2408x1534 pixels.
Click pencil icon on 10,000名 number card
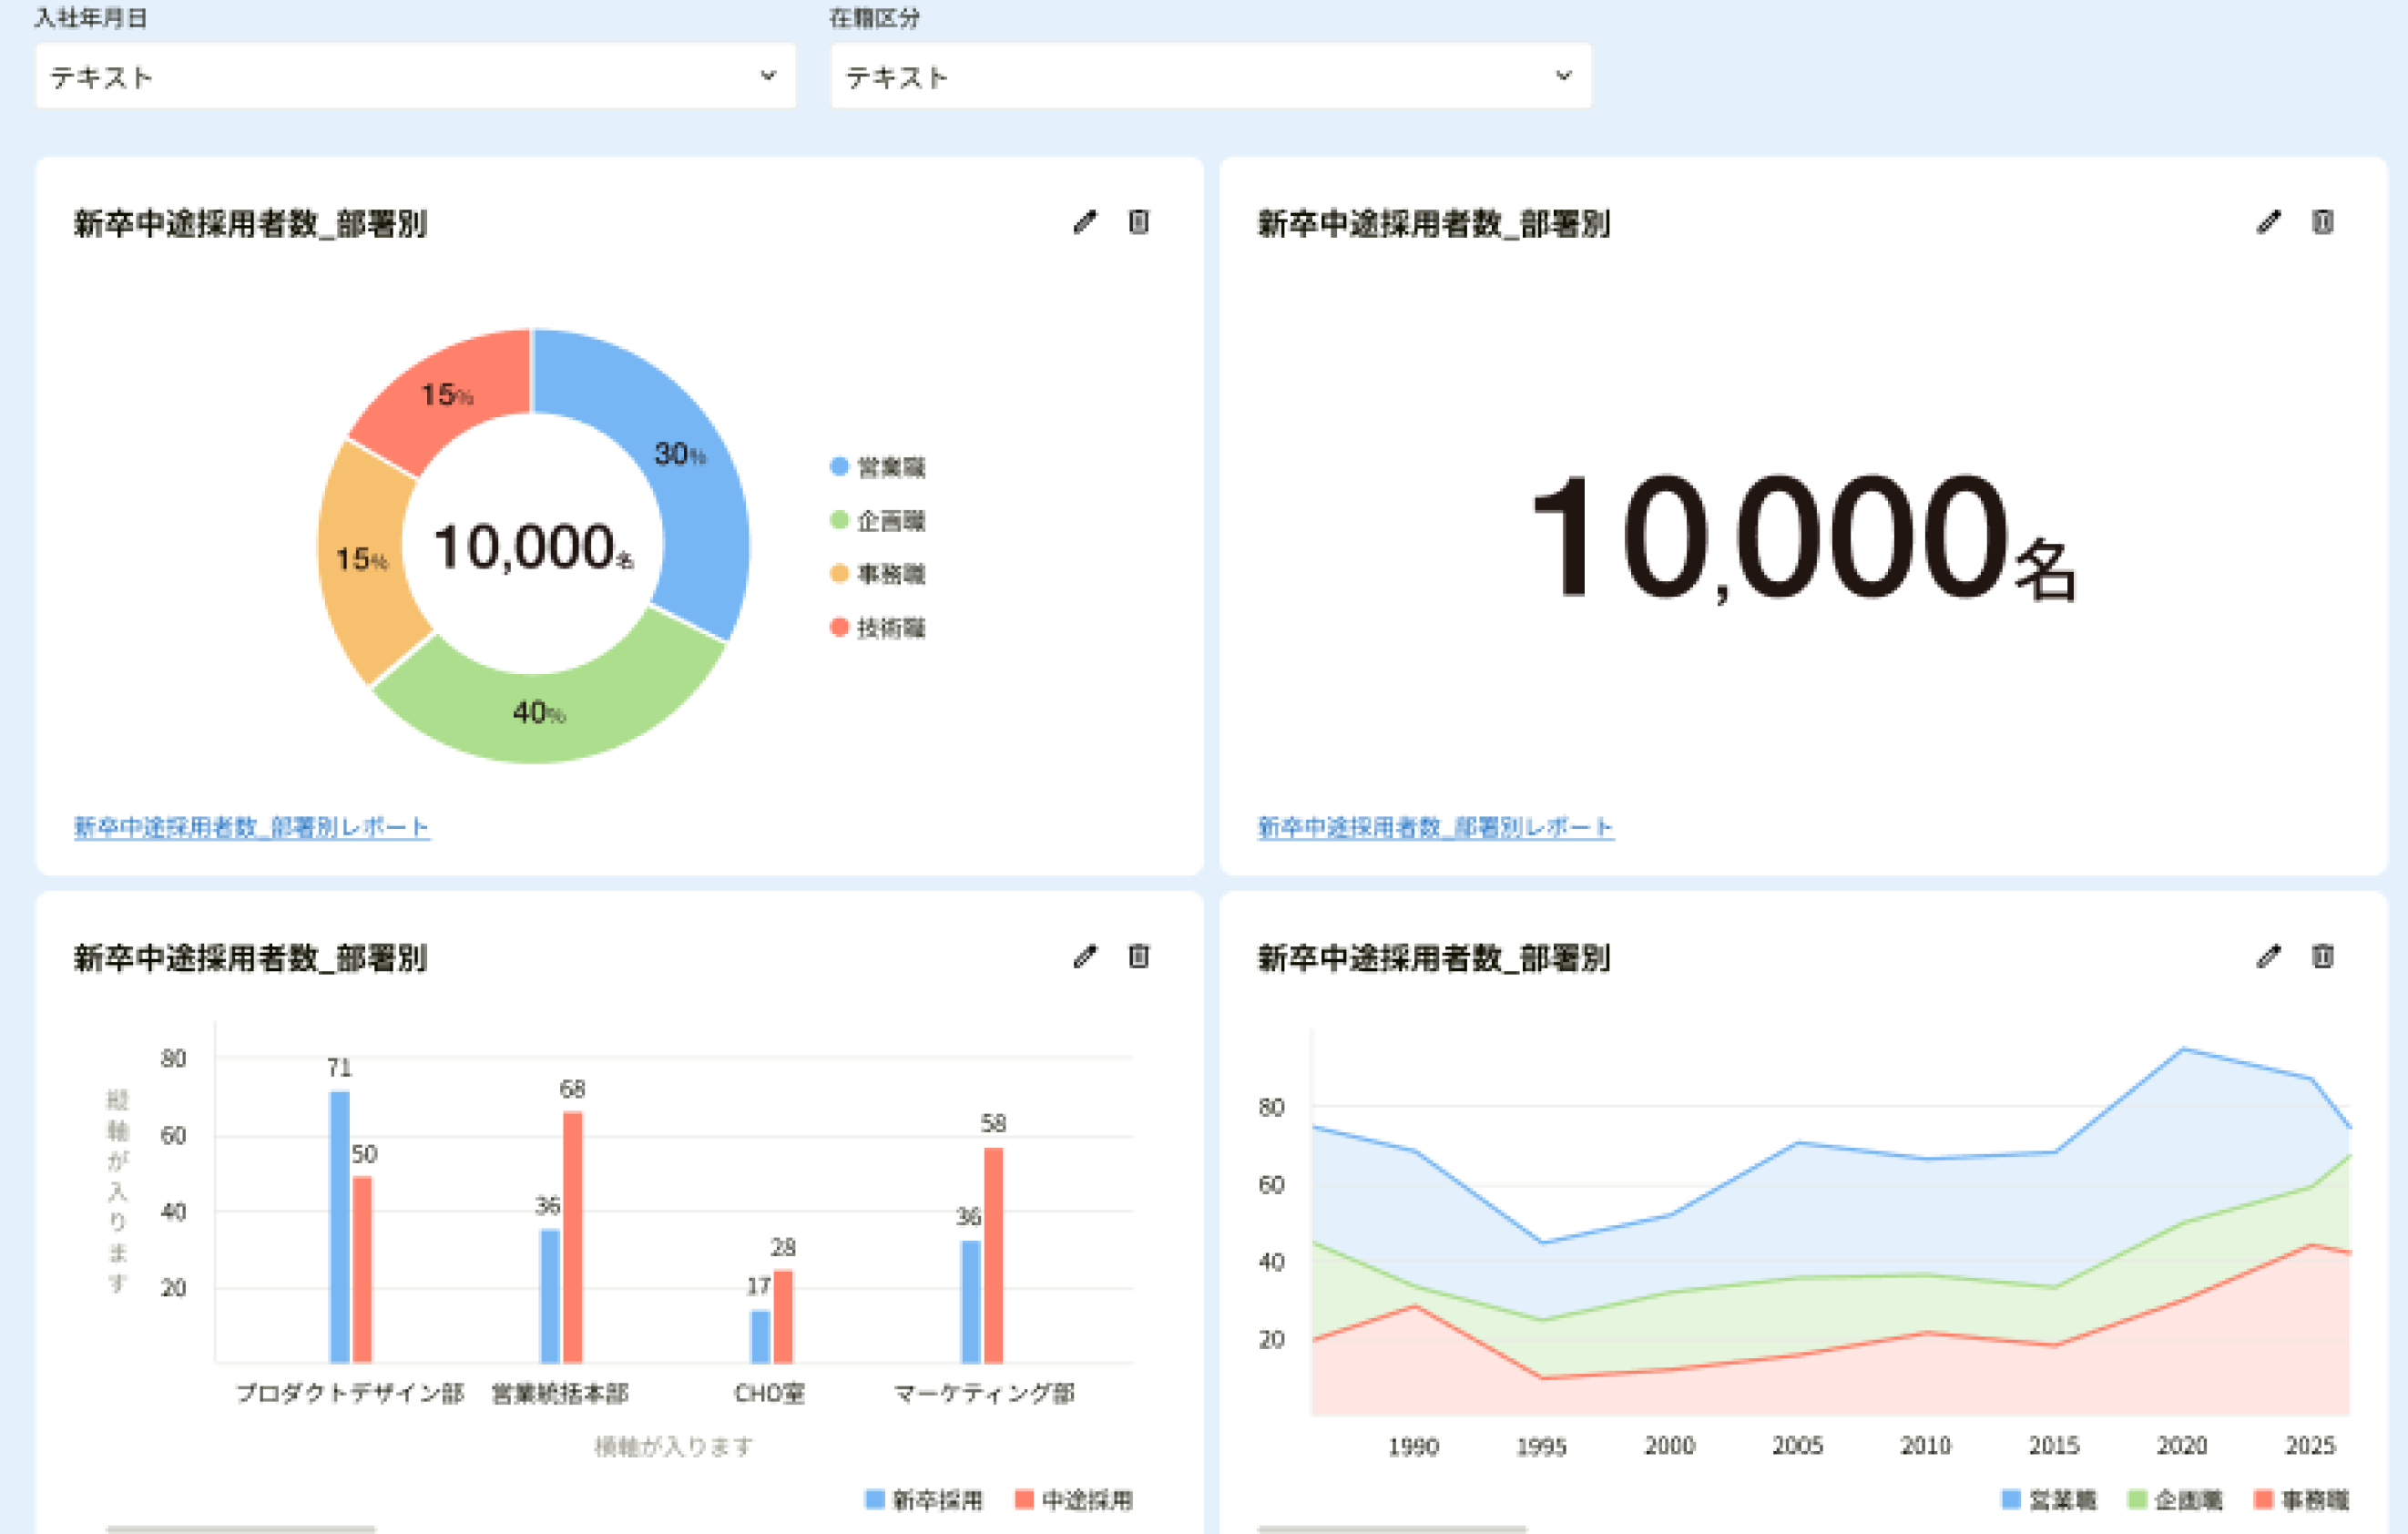coord(2269,222)
